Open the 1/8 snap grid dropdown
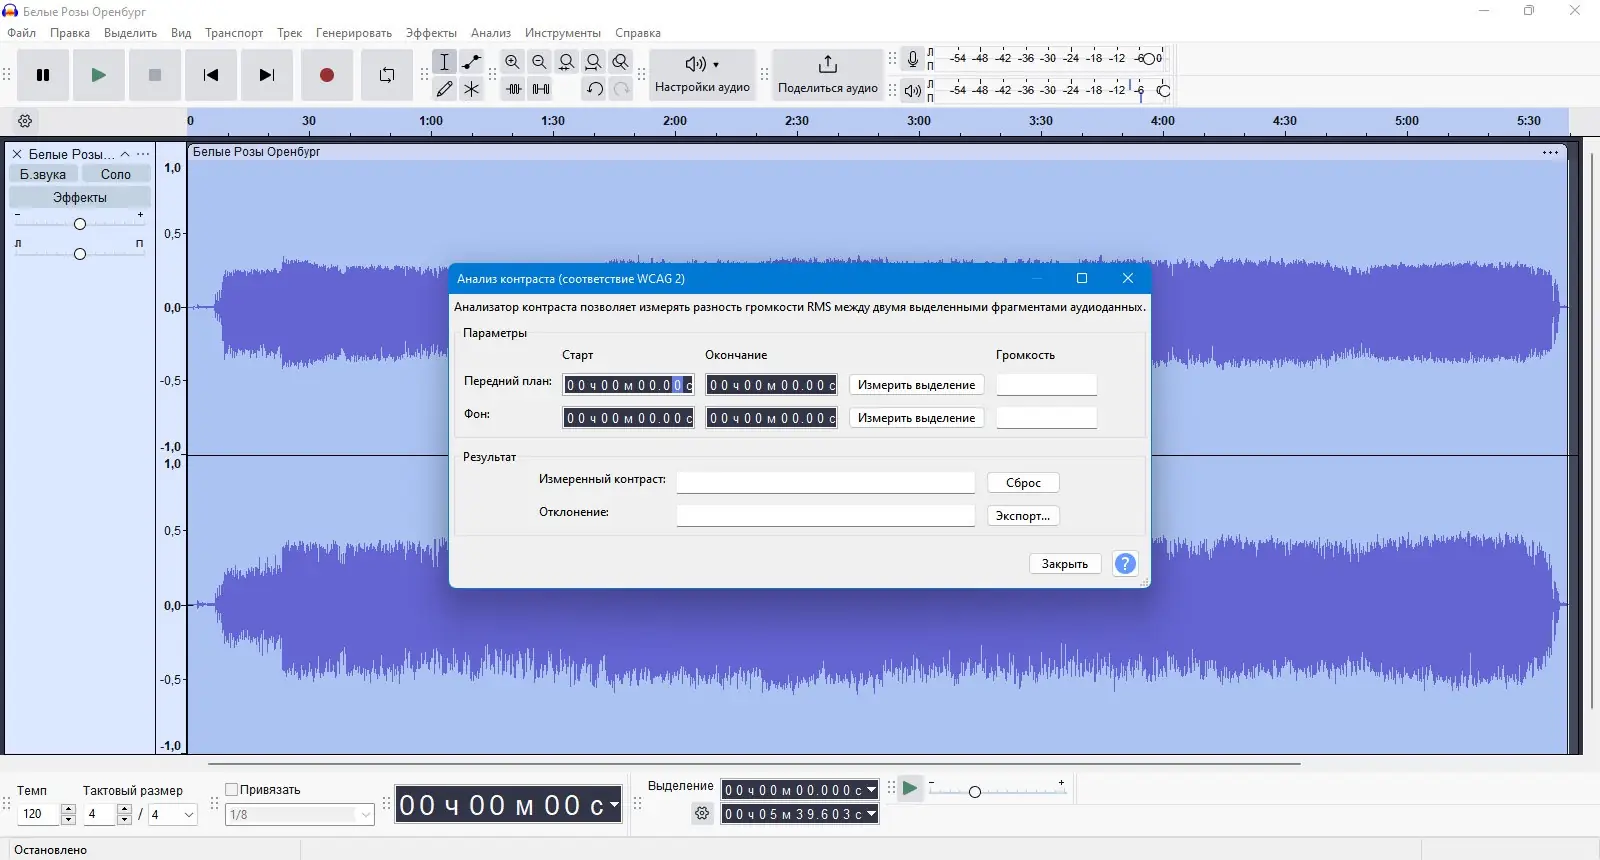This screenshot has width=1600, height=860. coord(300,814)
